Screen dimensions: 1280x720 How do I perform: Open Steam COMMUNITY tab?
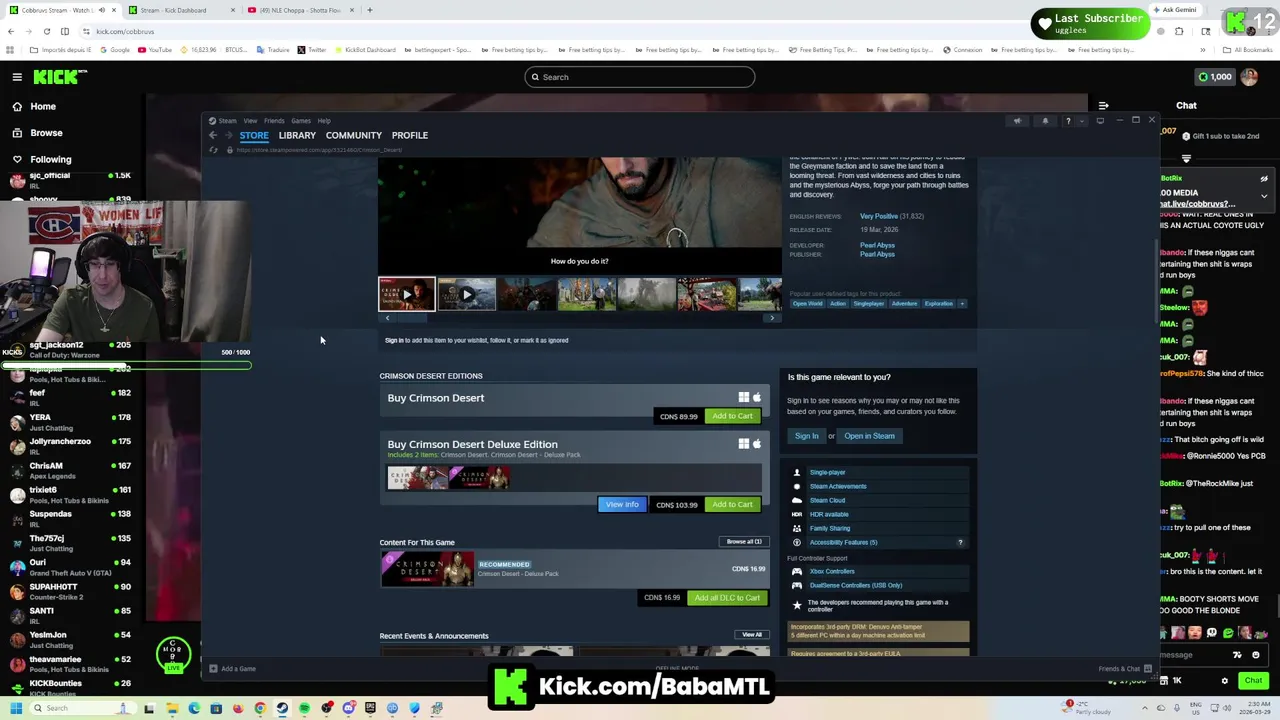[354, 135]
